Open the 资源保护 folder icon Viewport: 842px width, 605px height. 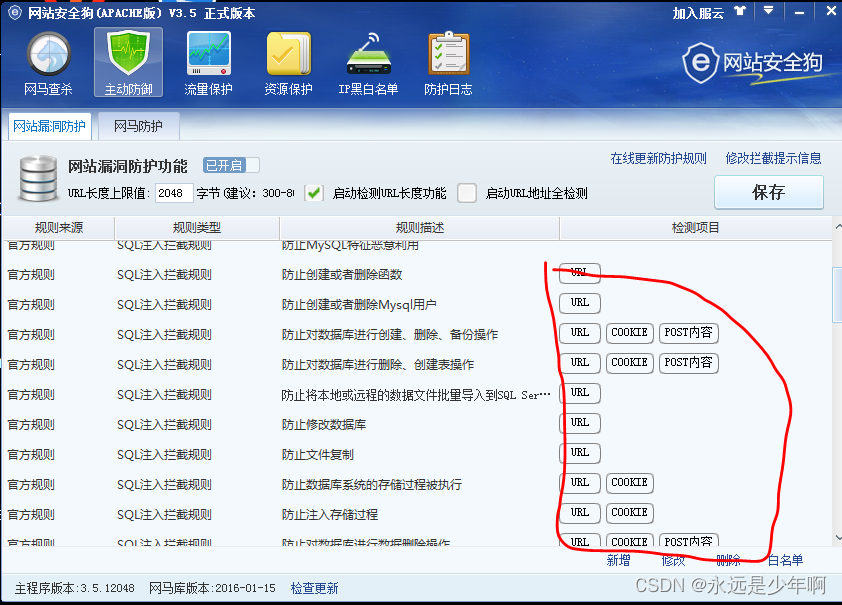(288, 63)
